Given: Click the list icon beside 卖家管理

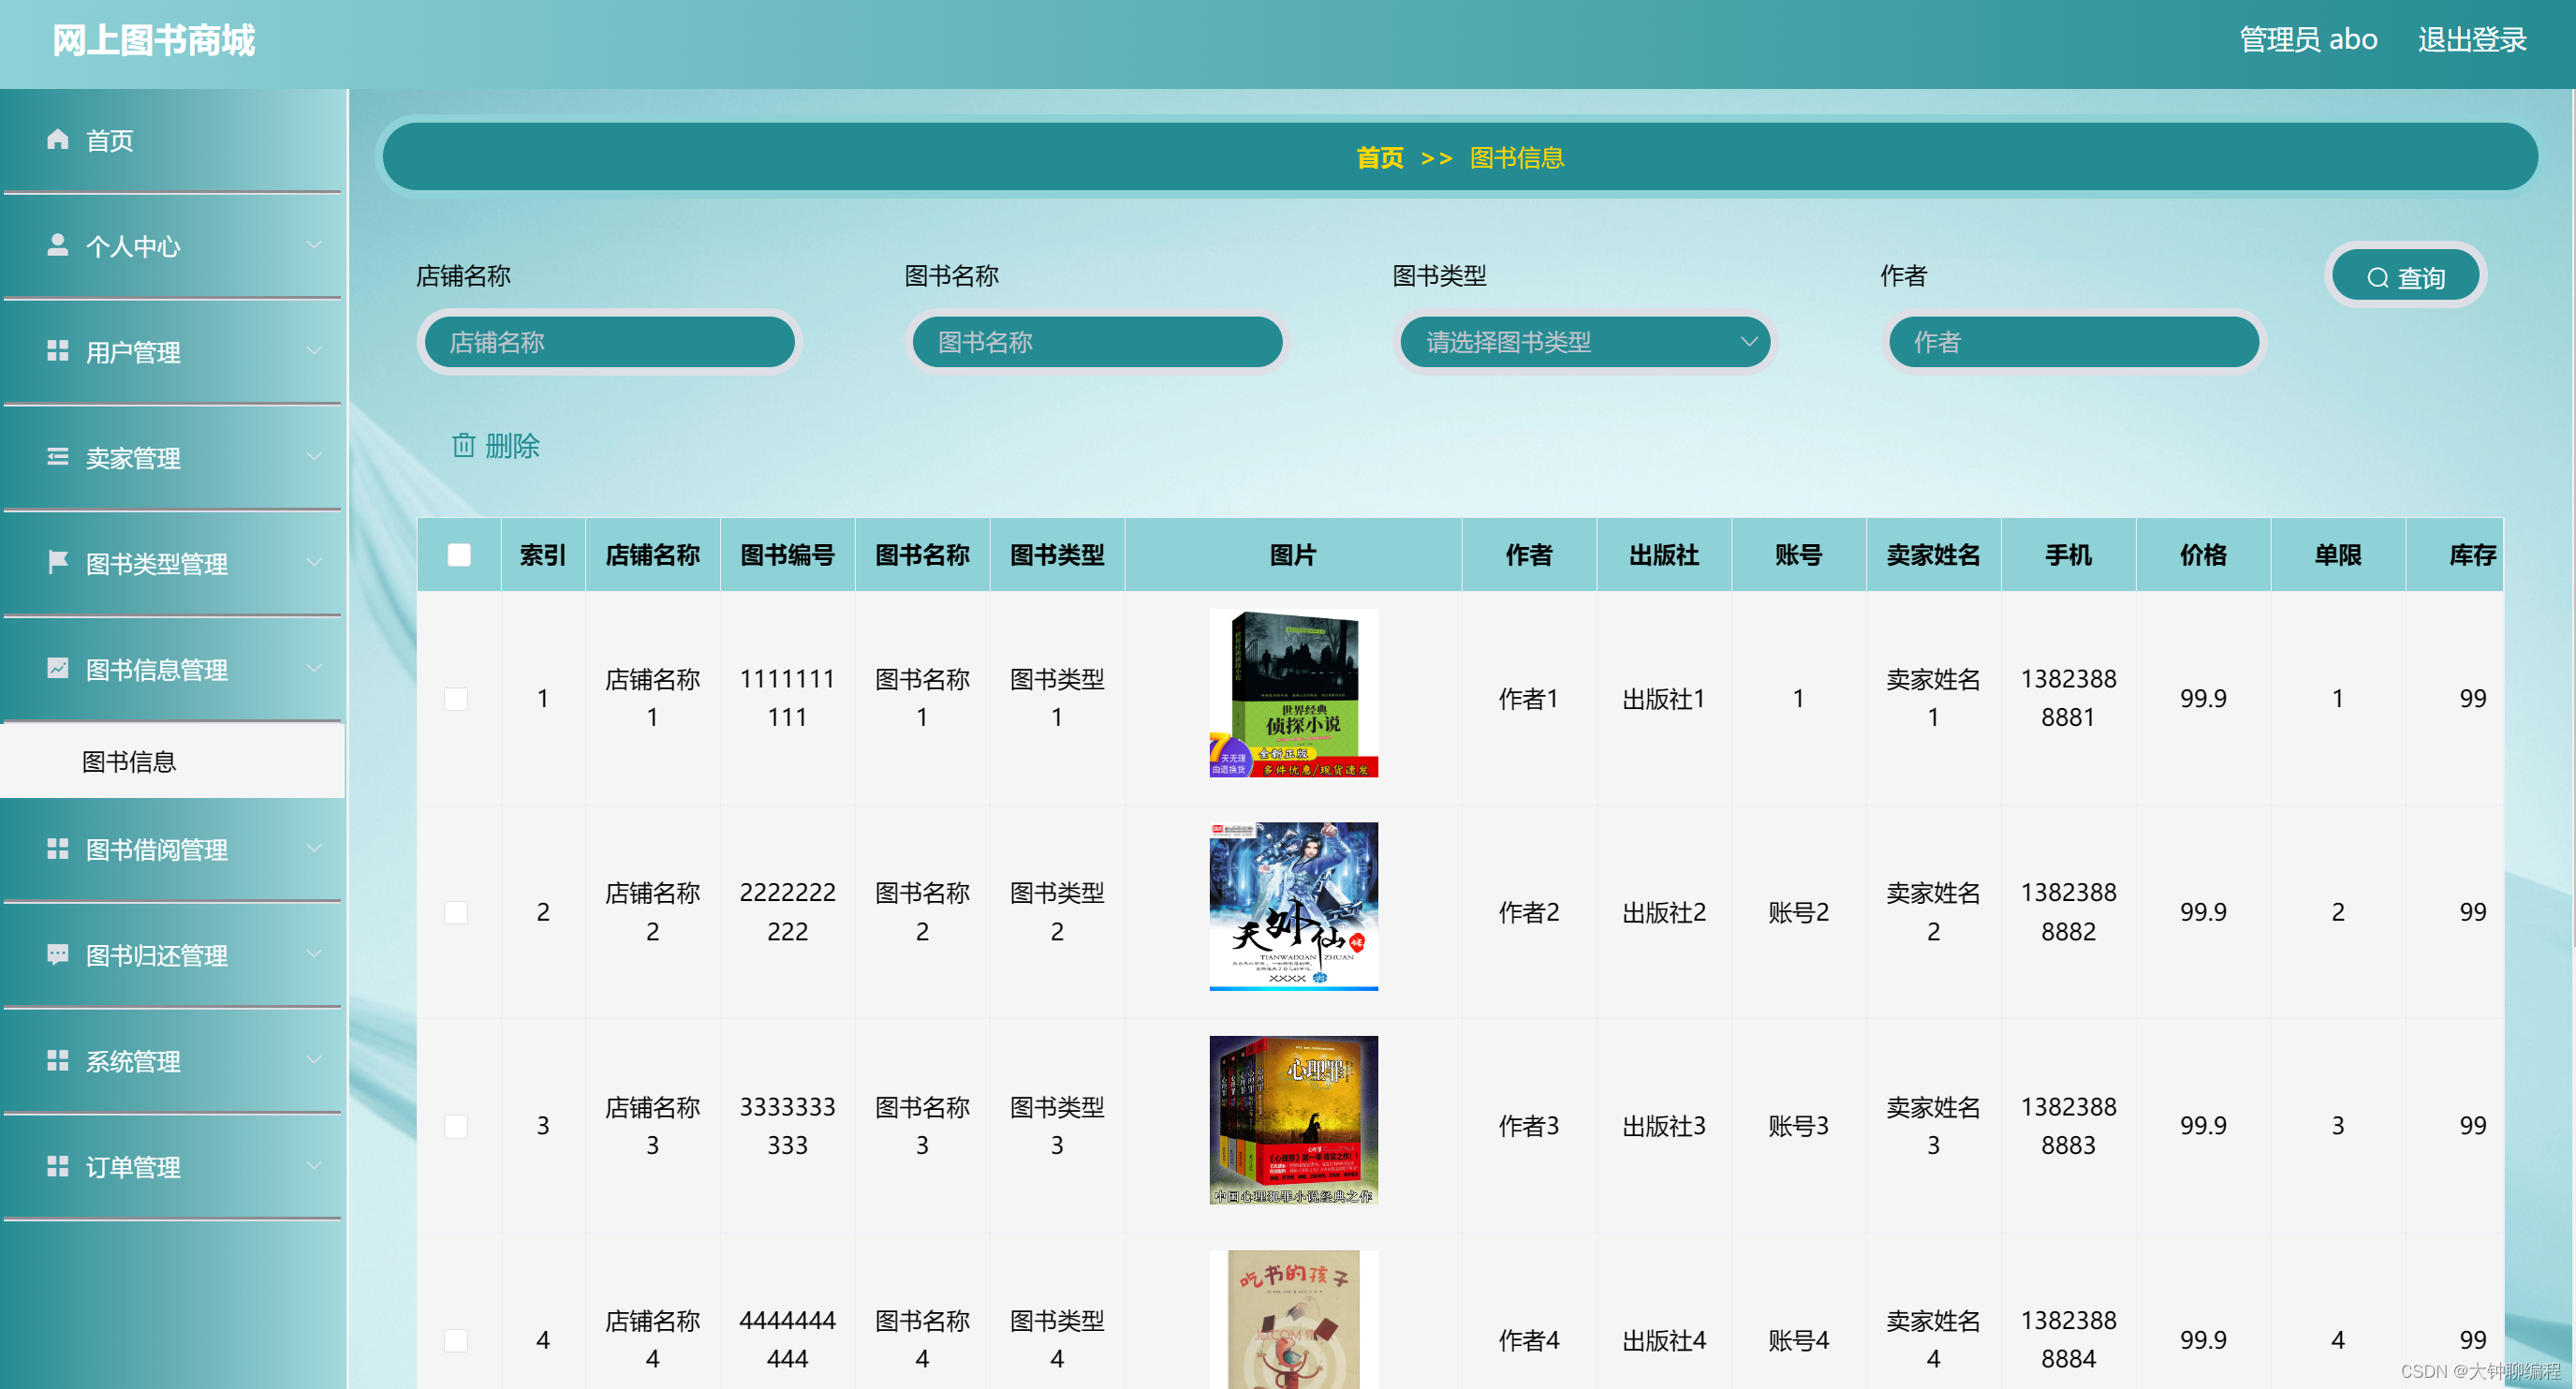Looking at the screenshot, I should pyautogui.click(x=58, y=457).
